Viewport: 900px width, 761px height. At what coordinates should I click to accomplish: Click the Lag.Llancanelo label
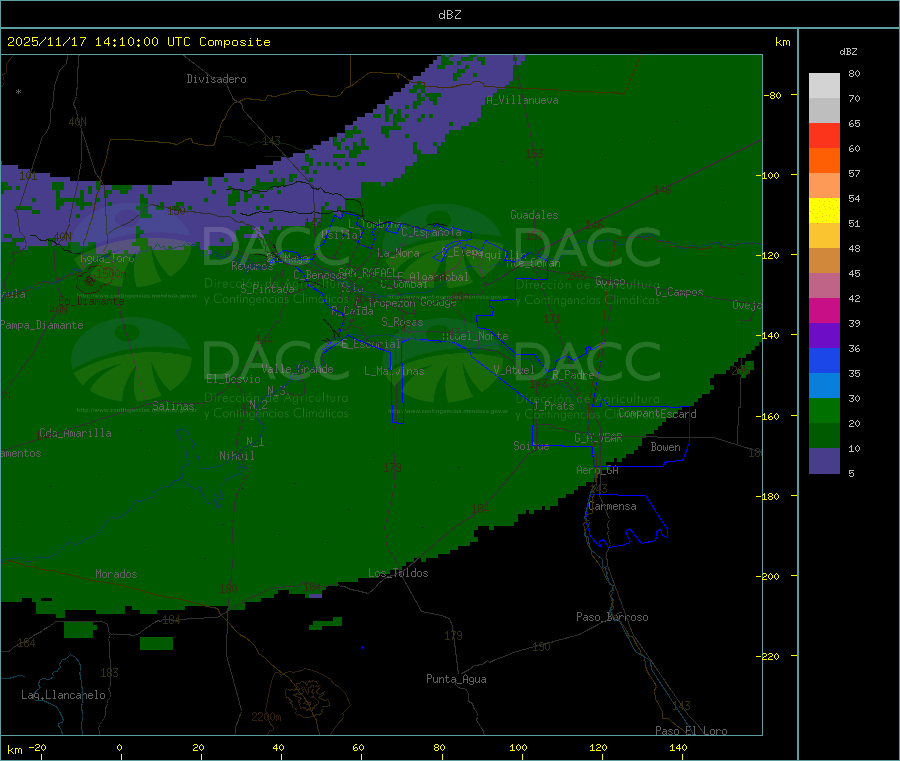[x=64, y=695]
